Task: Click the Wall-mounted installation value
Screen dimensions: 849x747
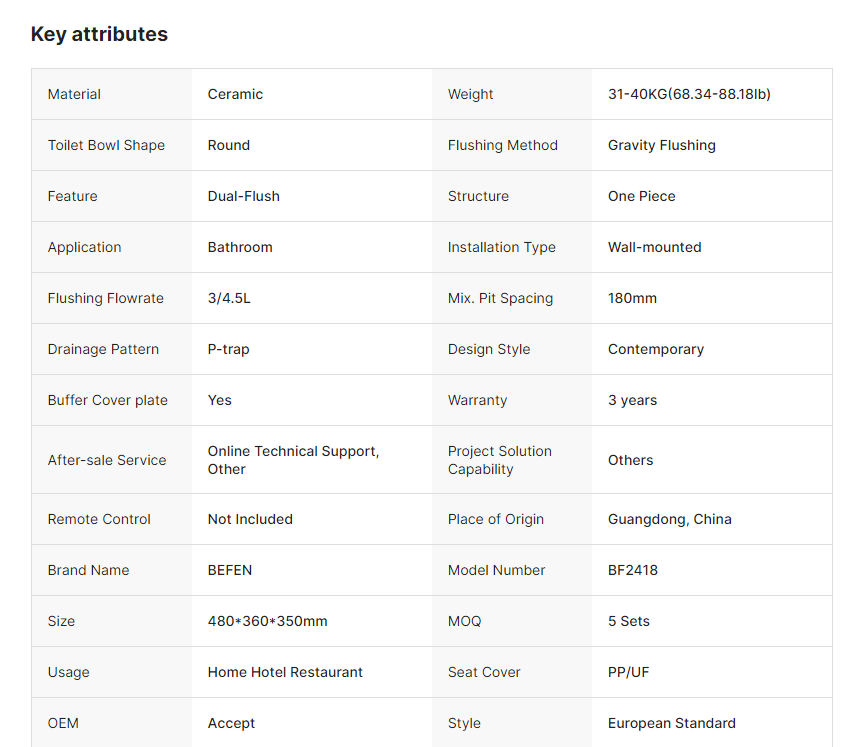Action: 654,247
